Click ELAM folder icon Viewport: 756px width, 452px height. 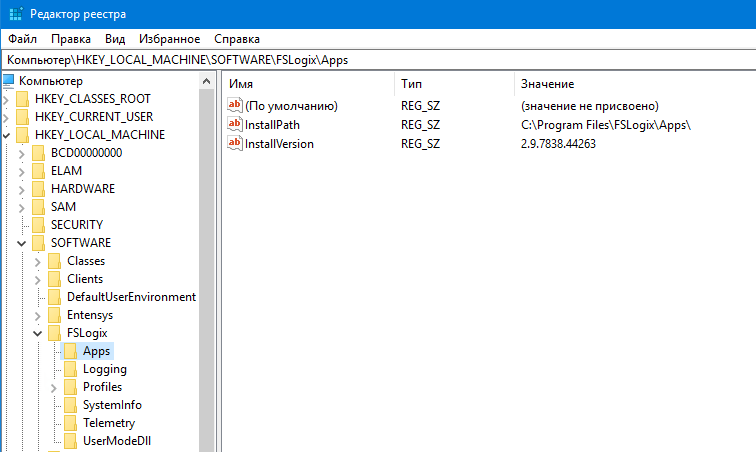[x=38, y=171]
